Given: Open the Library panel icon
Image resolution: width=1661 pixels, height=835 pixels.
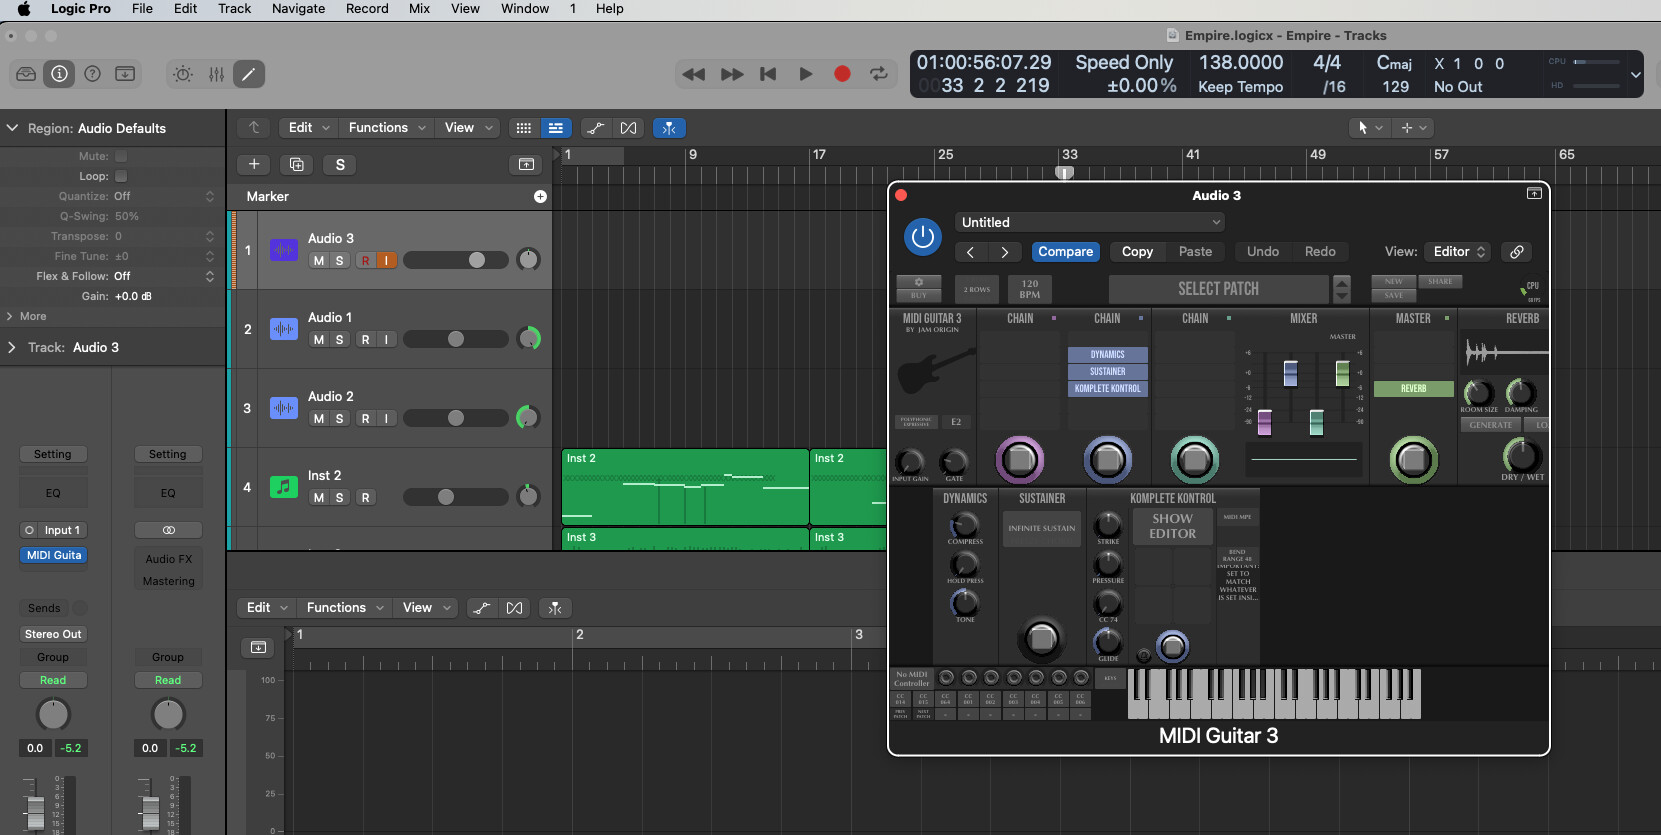Looking at the screenshot, I should click(x=26, y=74).
